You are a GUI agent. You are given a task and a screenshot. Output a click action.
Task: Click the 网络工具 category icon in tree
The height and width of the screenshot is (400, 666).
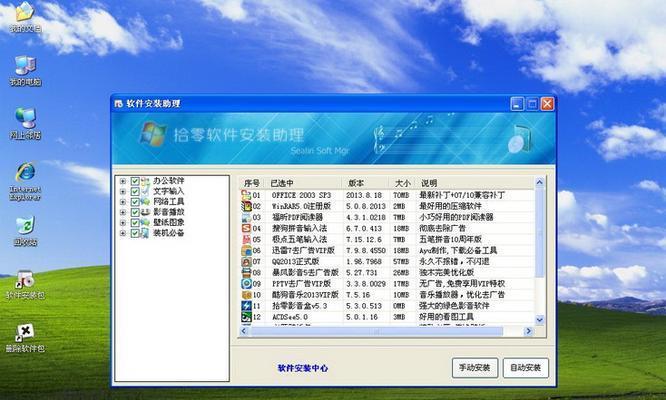coord(145,202)
